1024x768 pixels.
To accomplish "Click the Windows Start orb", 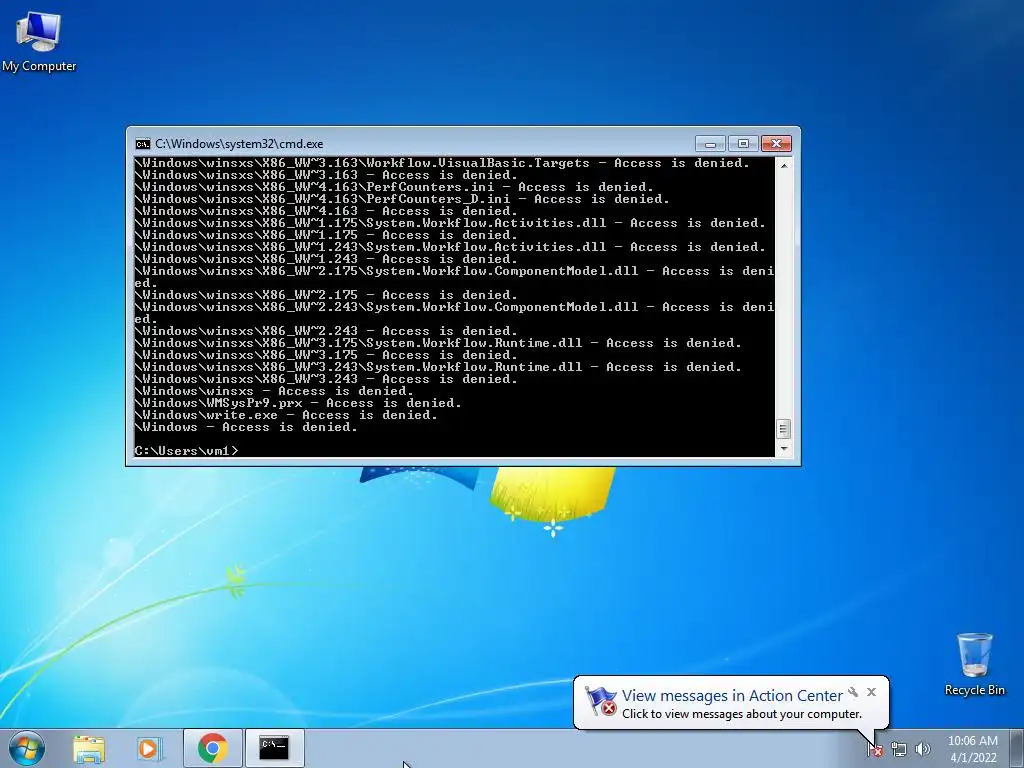I will point(27,748).
